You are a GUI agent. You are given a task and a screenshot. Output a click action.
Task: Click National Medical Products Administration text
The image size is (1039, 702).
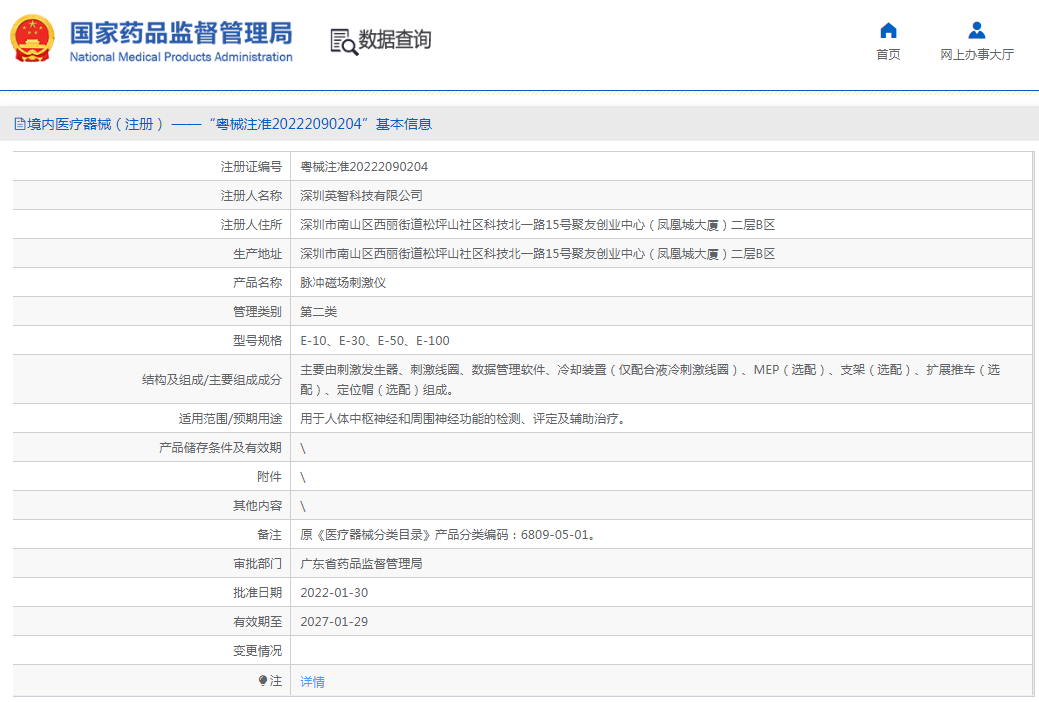click(181, 57)
